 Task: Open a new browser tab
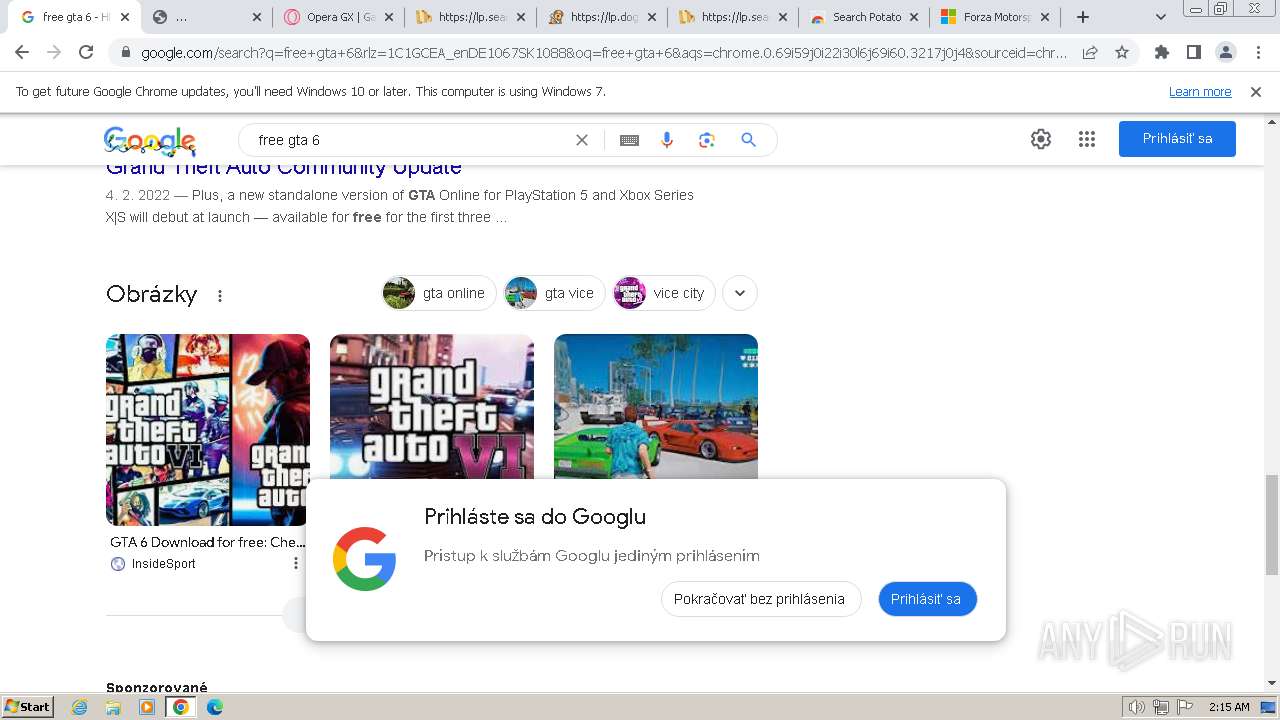click(x=1083, y=17)
